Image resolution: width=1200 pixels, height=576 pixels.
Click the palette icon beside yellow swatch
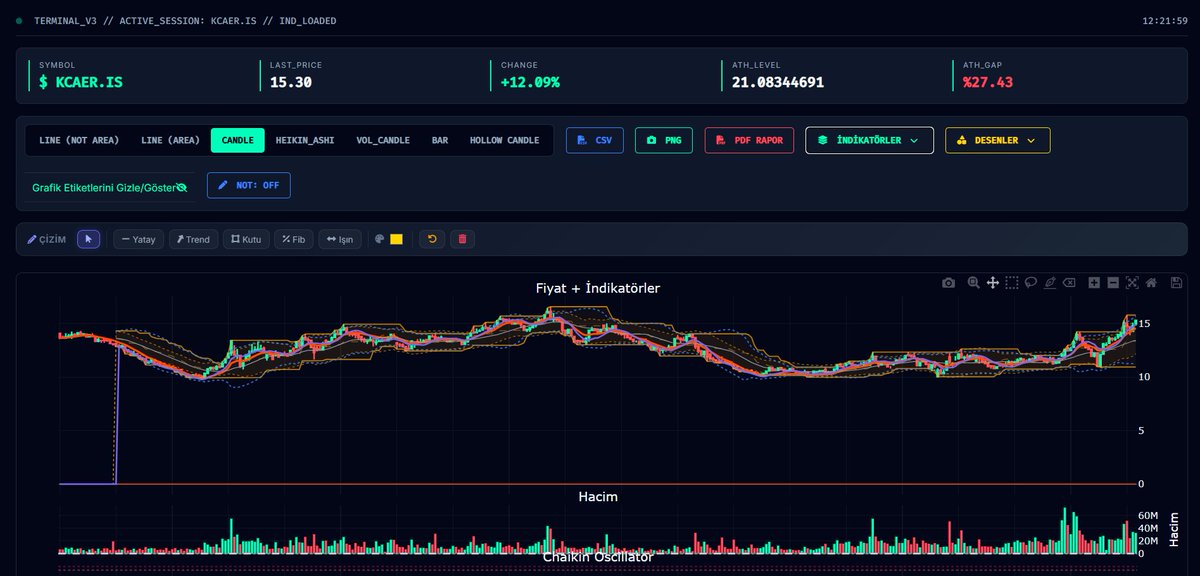tap(380, 239)
